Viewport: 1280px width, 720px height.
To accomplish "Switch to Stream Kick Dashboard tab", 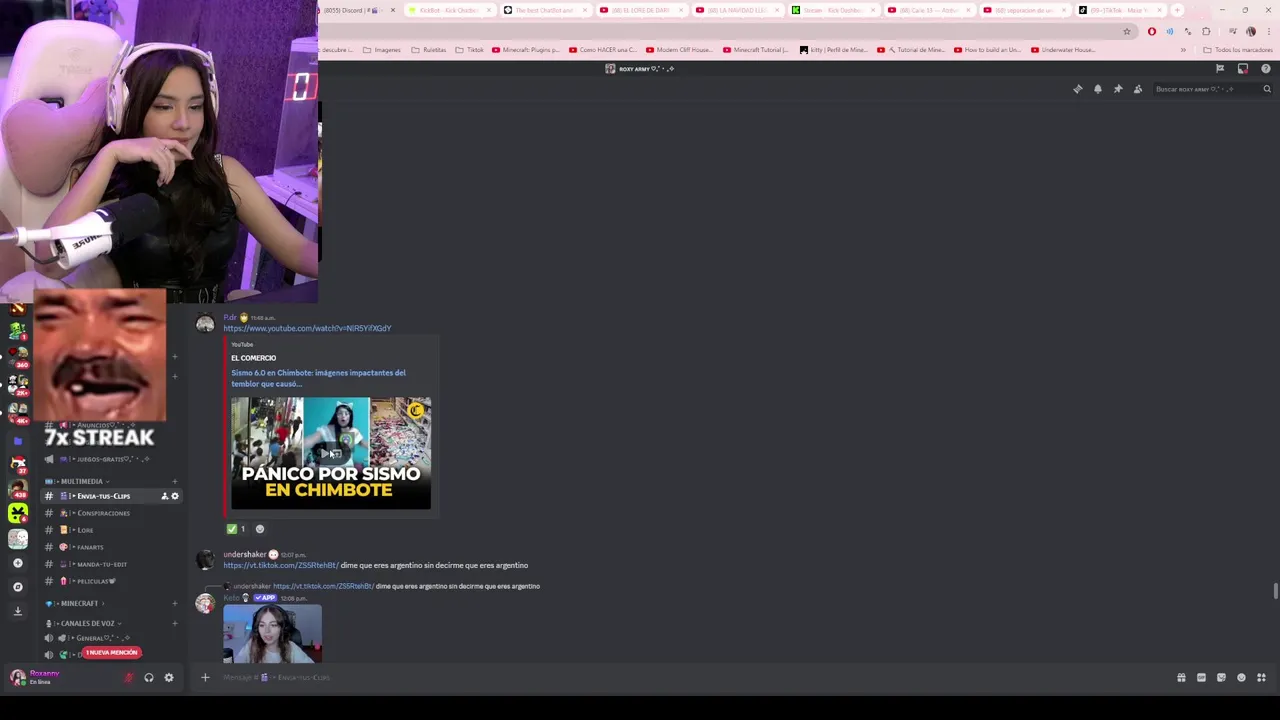I will click(832, 10).
